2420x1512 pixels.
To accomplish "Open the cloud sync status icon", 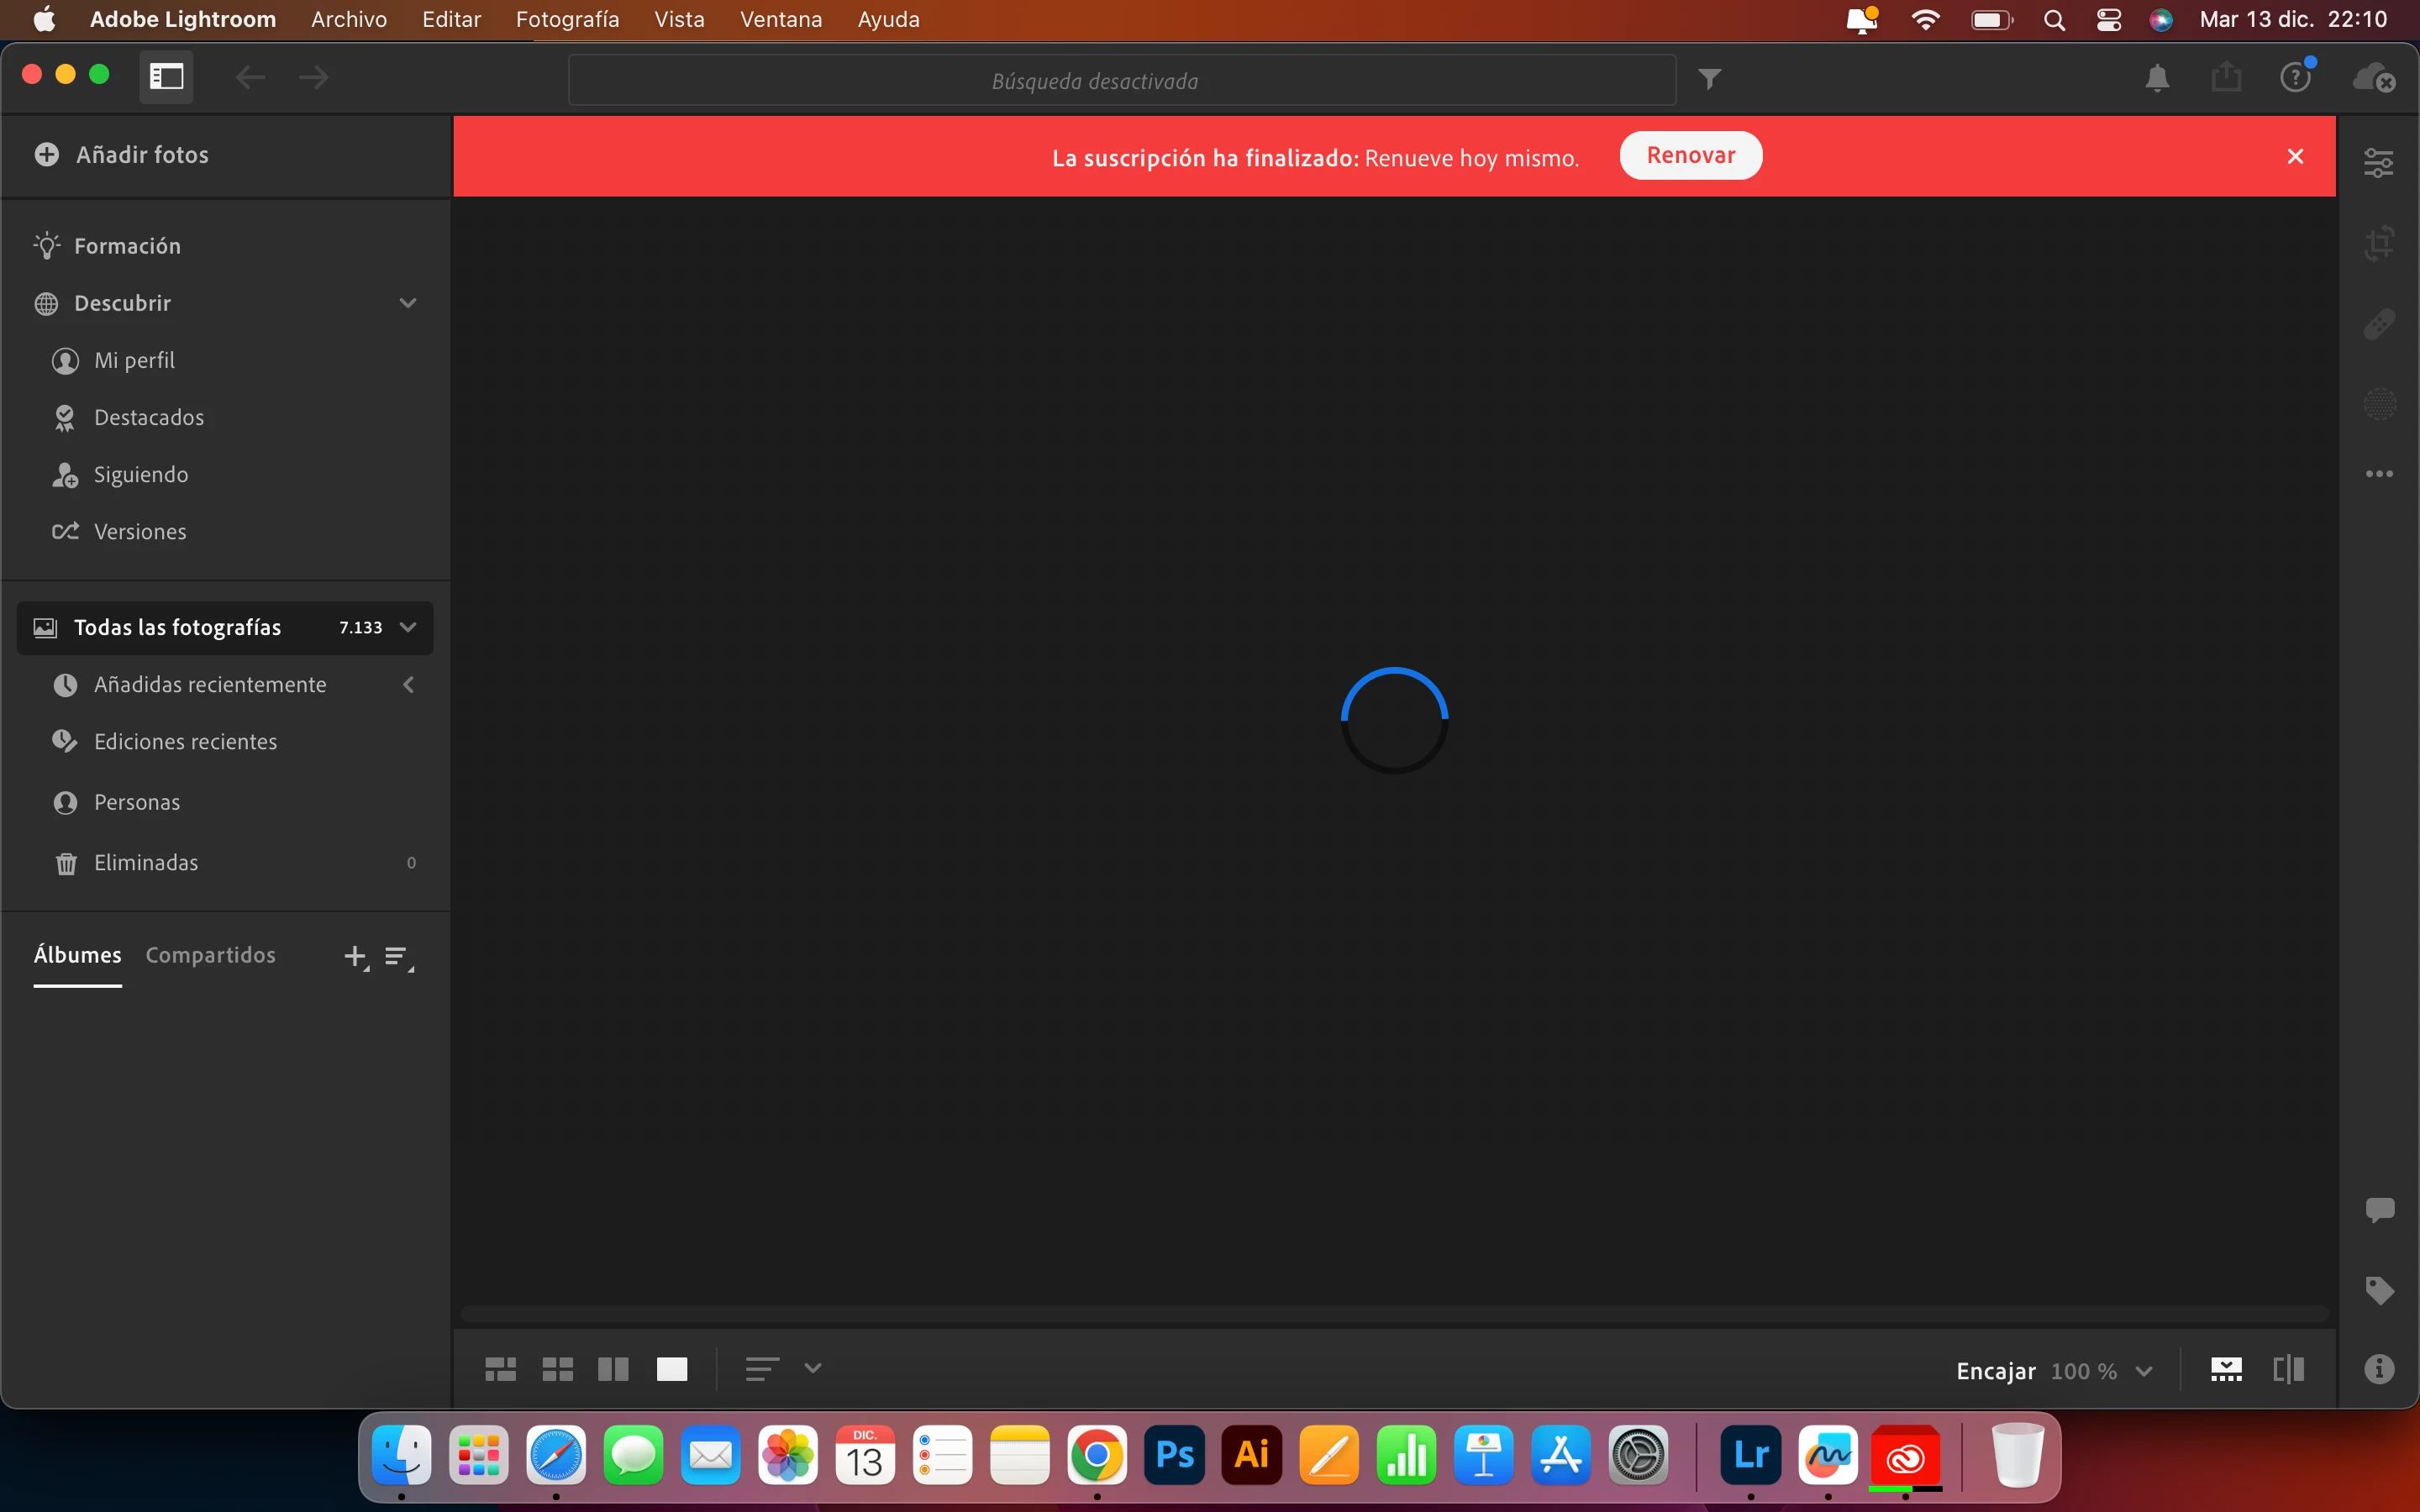I will 2373,78.
